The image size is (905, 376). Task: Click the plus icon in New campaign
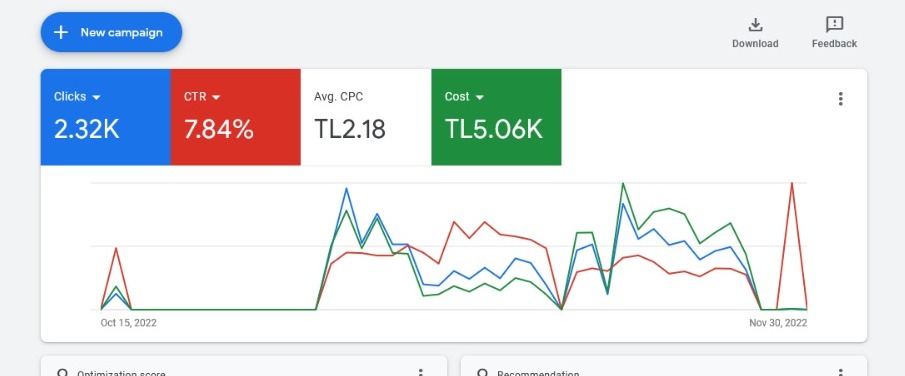coord(61,32)
